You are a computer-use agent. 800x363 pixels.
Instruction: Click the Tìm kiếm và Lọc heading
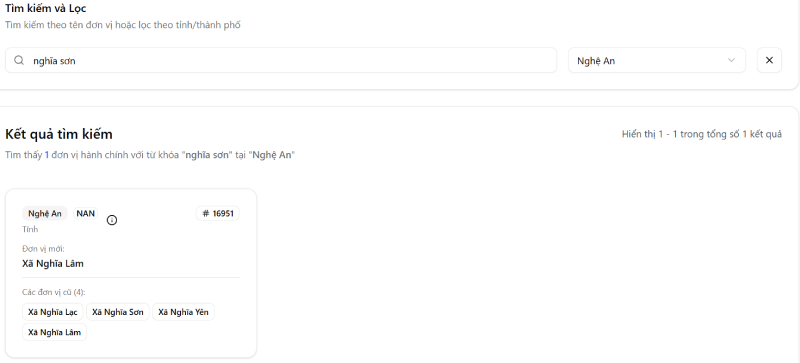tap(45, 8)
